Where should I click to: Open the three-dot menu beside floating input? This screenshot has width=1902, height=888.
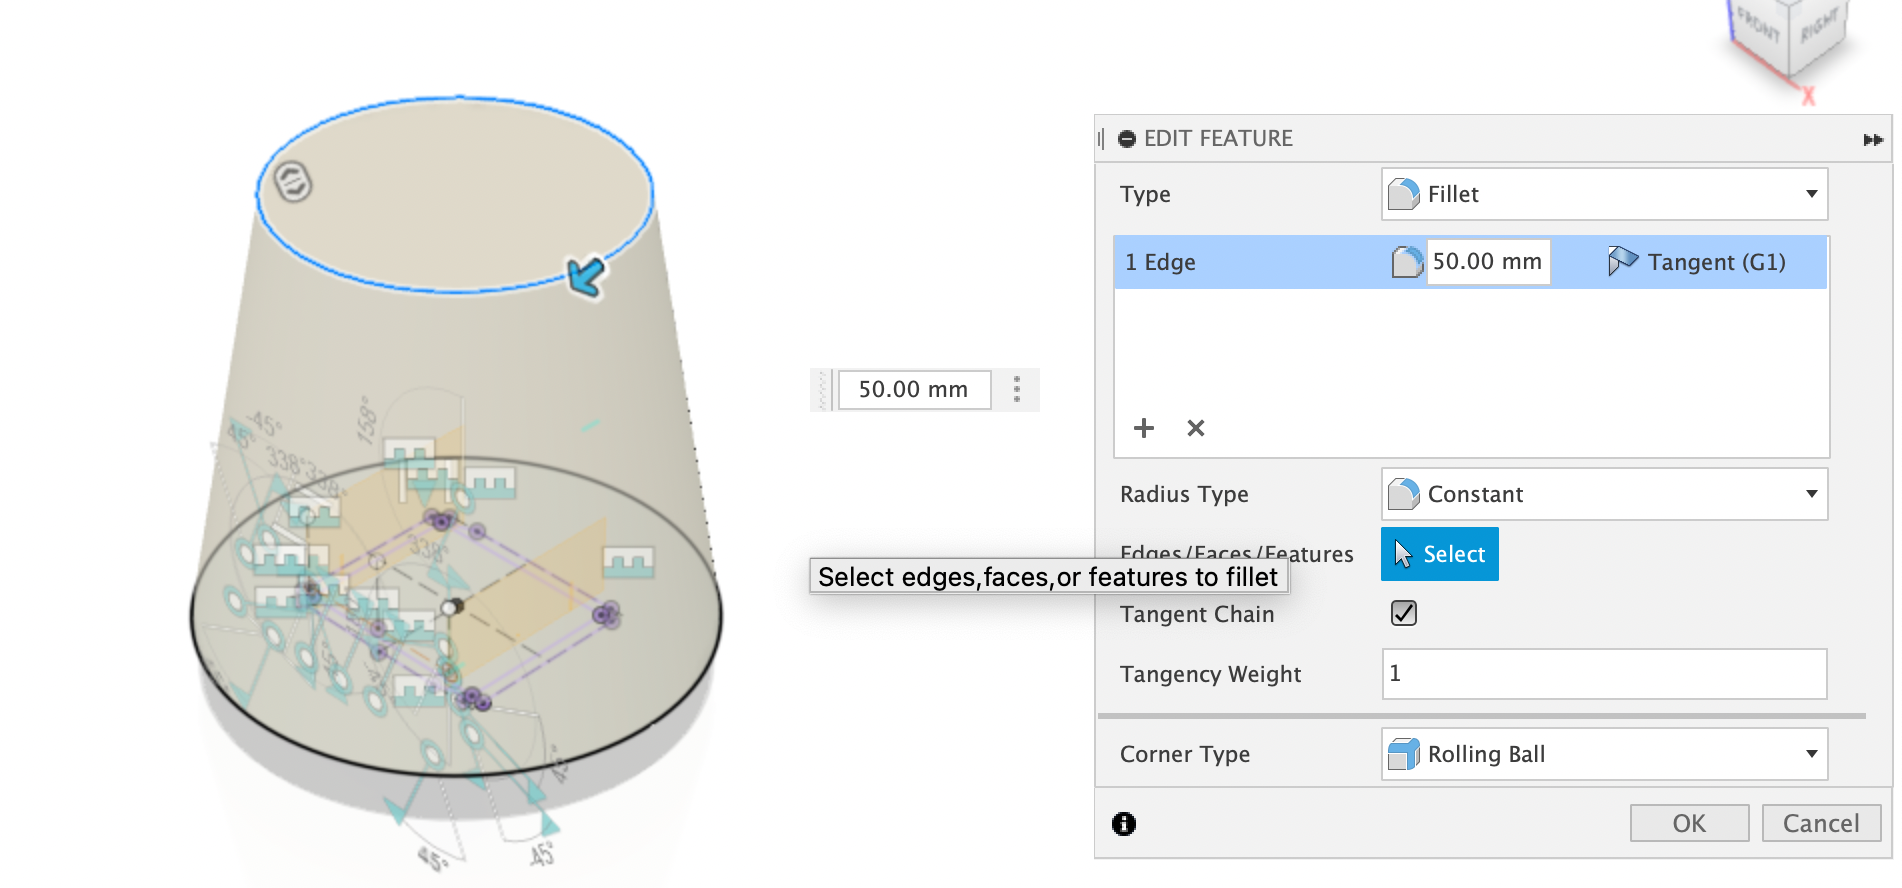click(1017, 389)
